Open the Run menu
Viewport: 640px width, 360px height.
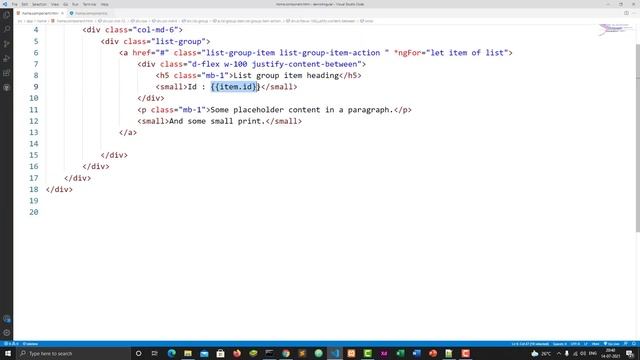coord(75,4)
